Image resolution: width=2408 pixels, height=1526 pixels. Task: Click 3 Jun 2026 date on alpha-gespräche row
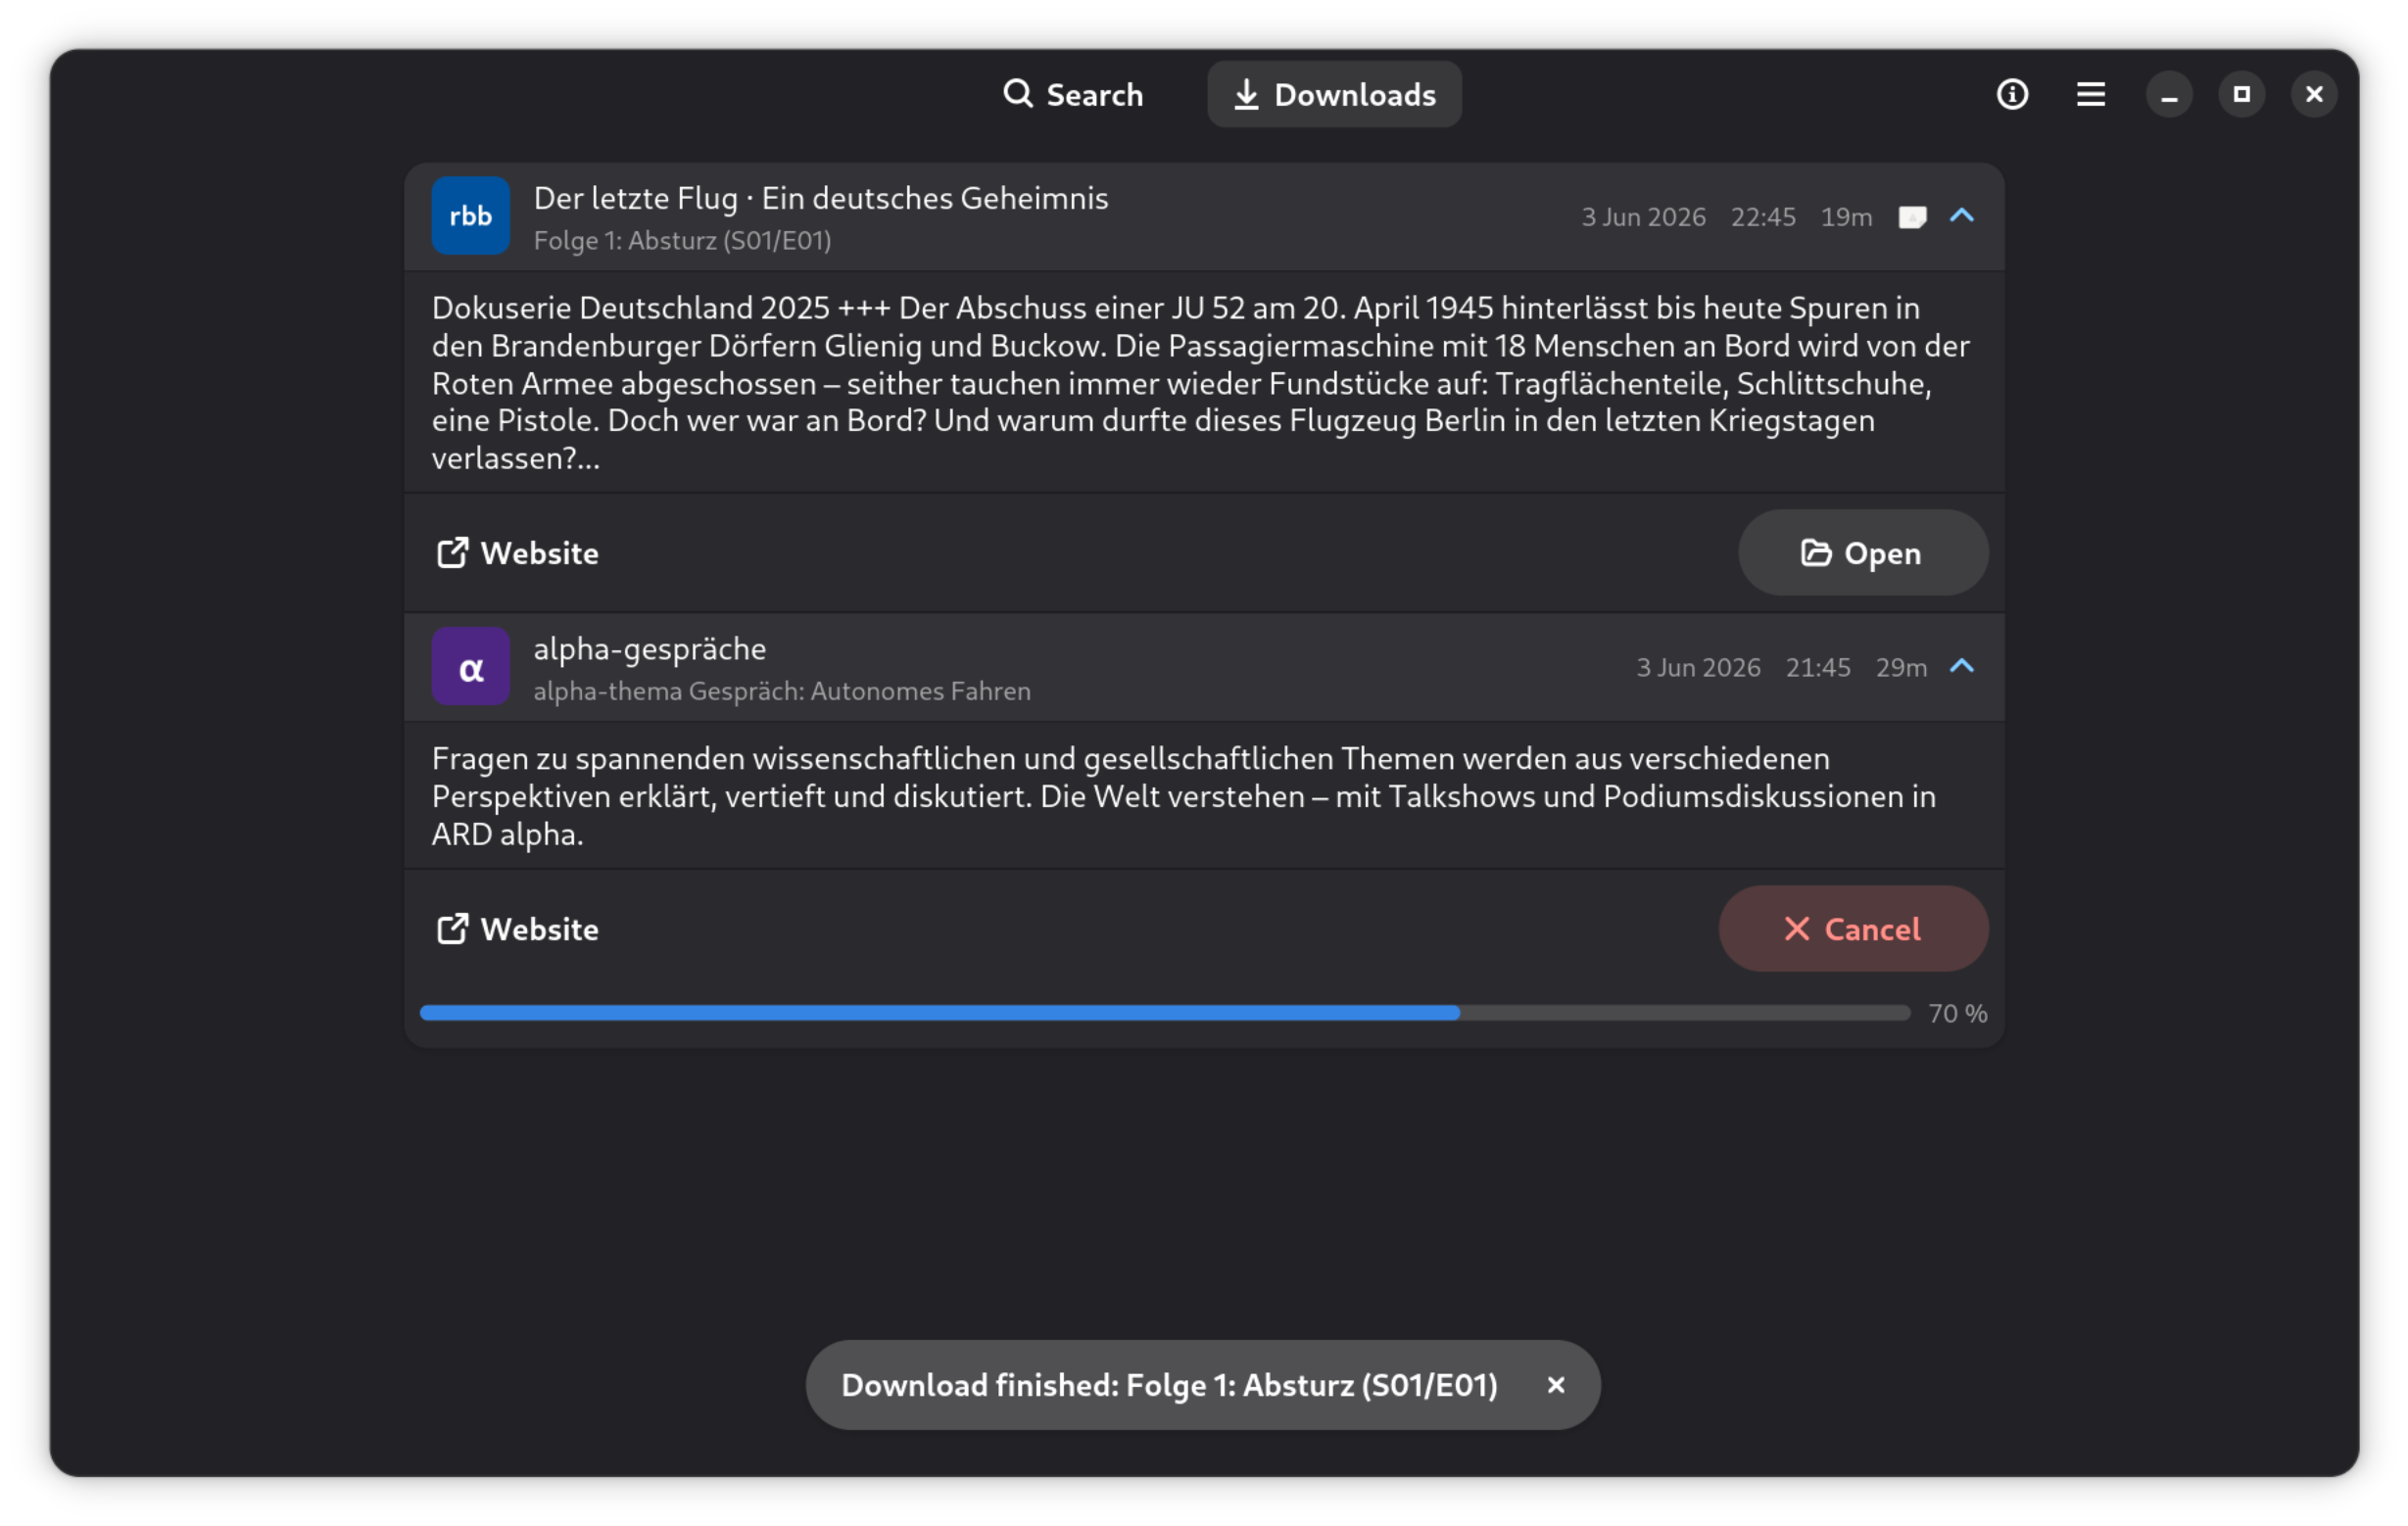(x=1698, y=667)
